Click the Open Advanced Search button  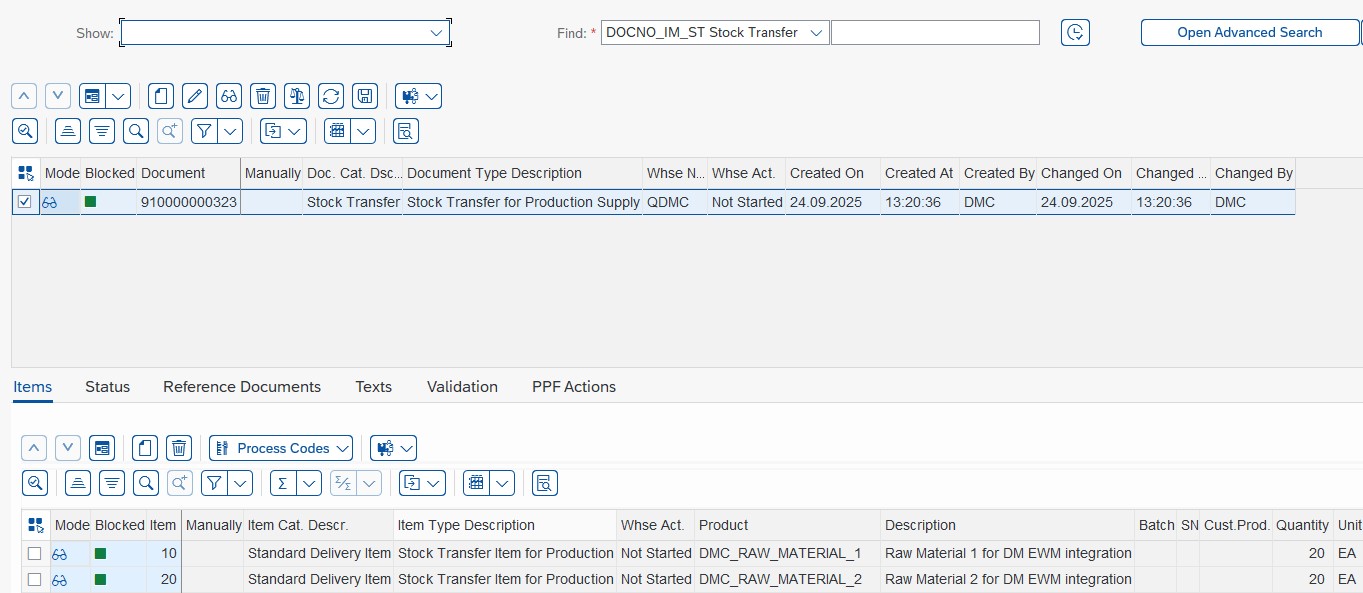1250,32
